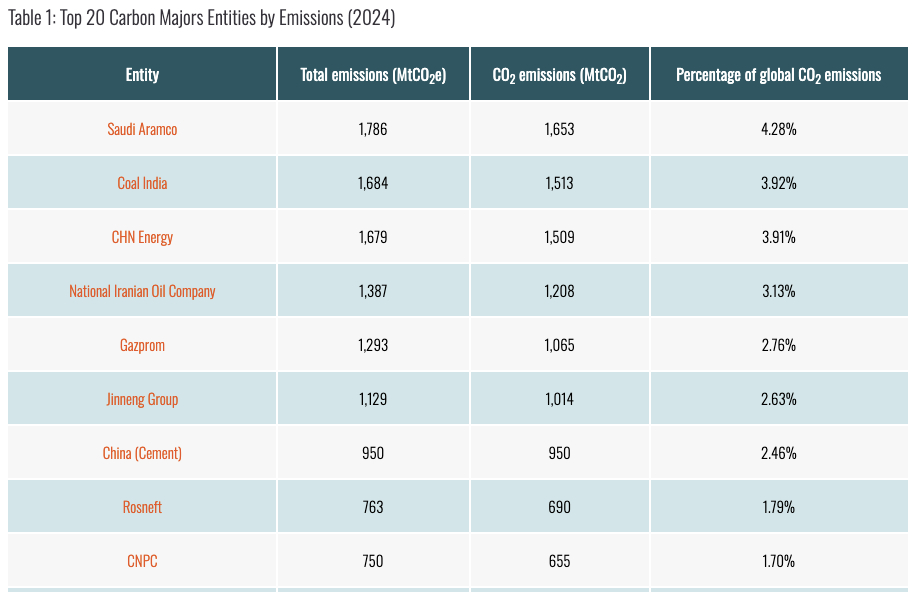Screen dimensions: 913x592
Task: Click the Table 1 caption text
Action: coord(201,19)
